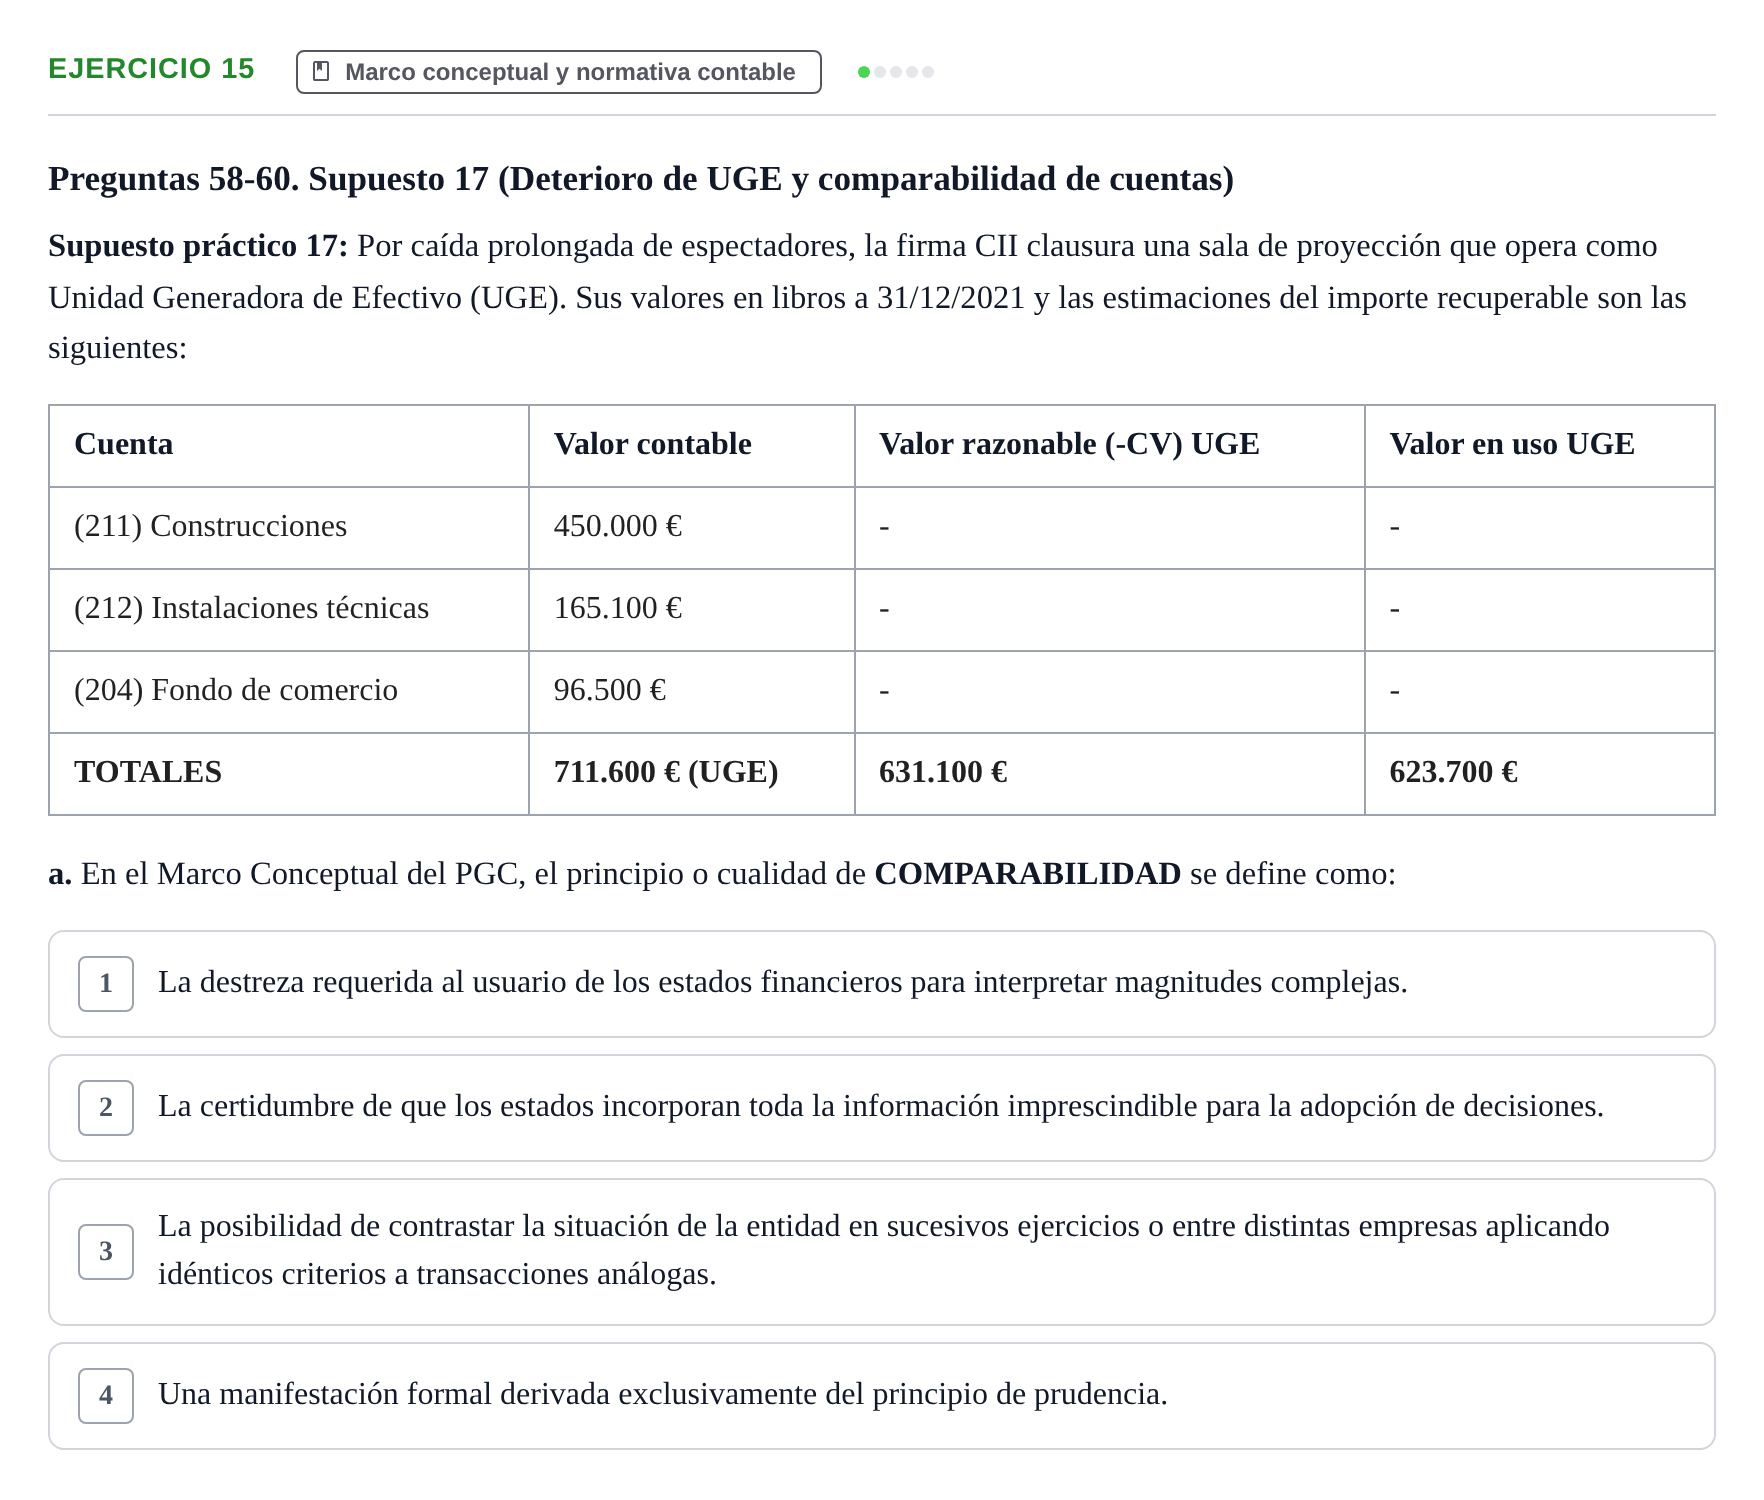Click the number 2 option badge
The image size is (1764, 1500).
106,1108
